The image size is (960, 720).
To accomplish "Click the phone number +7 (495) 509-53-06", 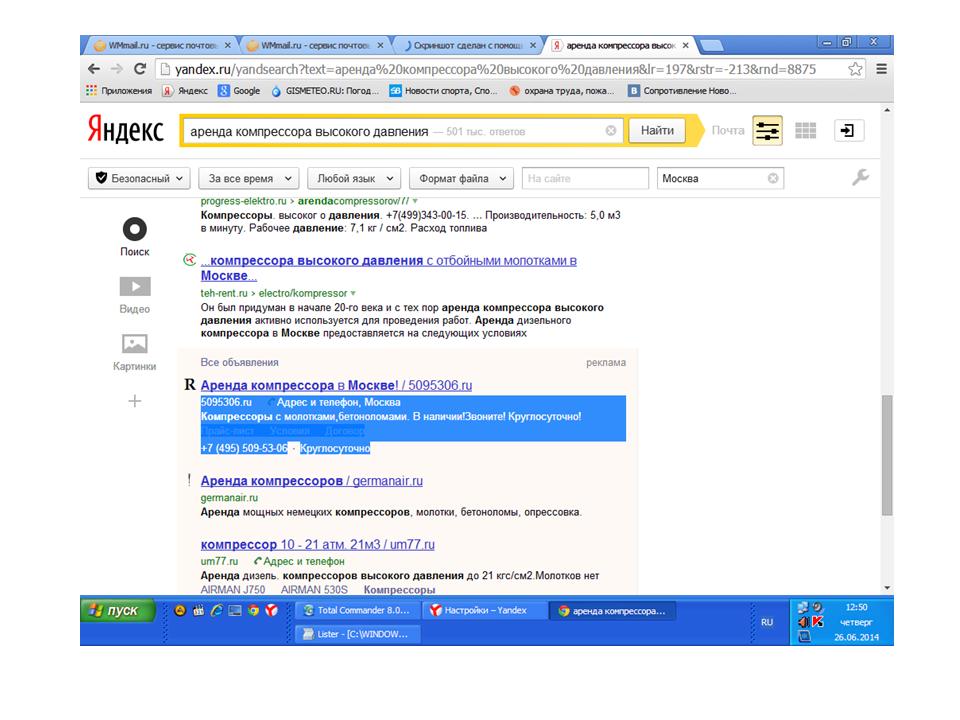I will pyautogui.click(x=244, y=448).
